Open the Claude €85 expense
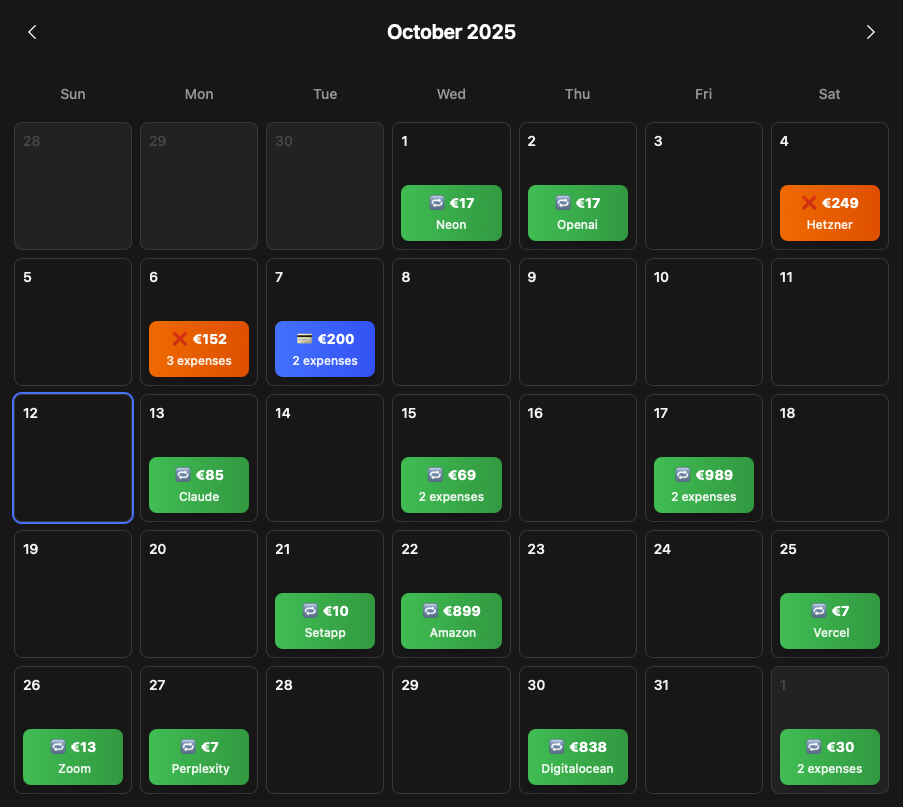 click(x=199, y=485)
